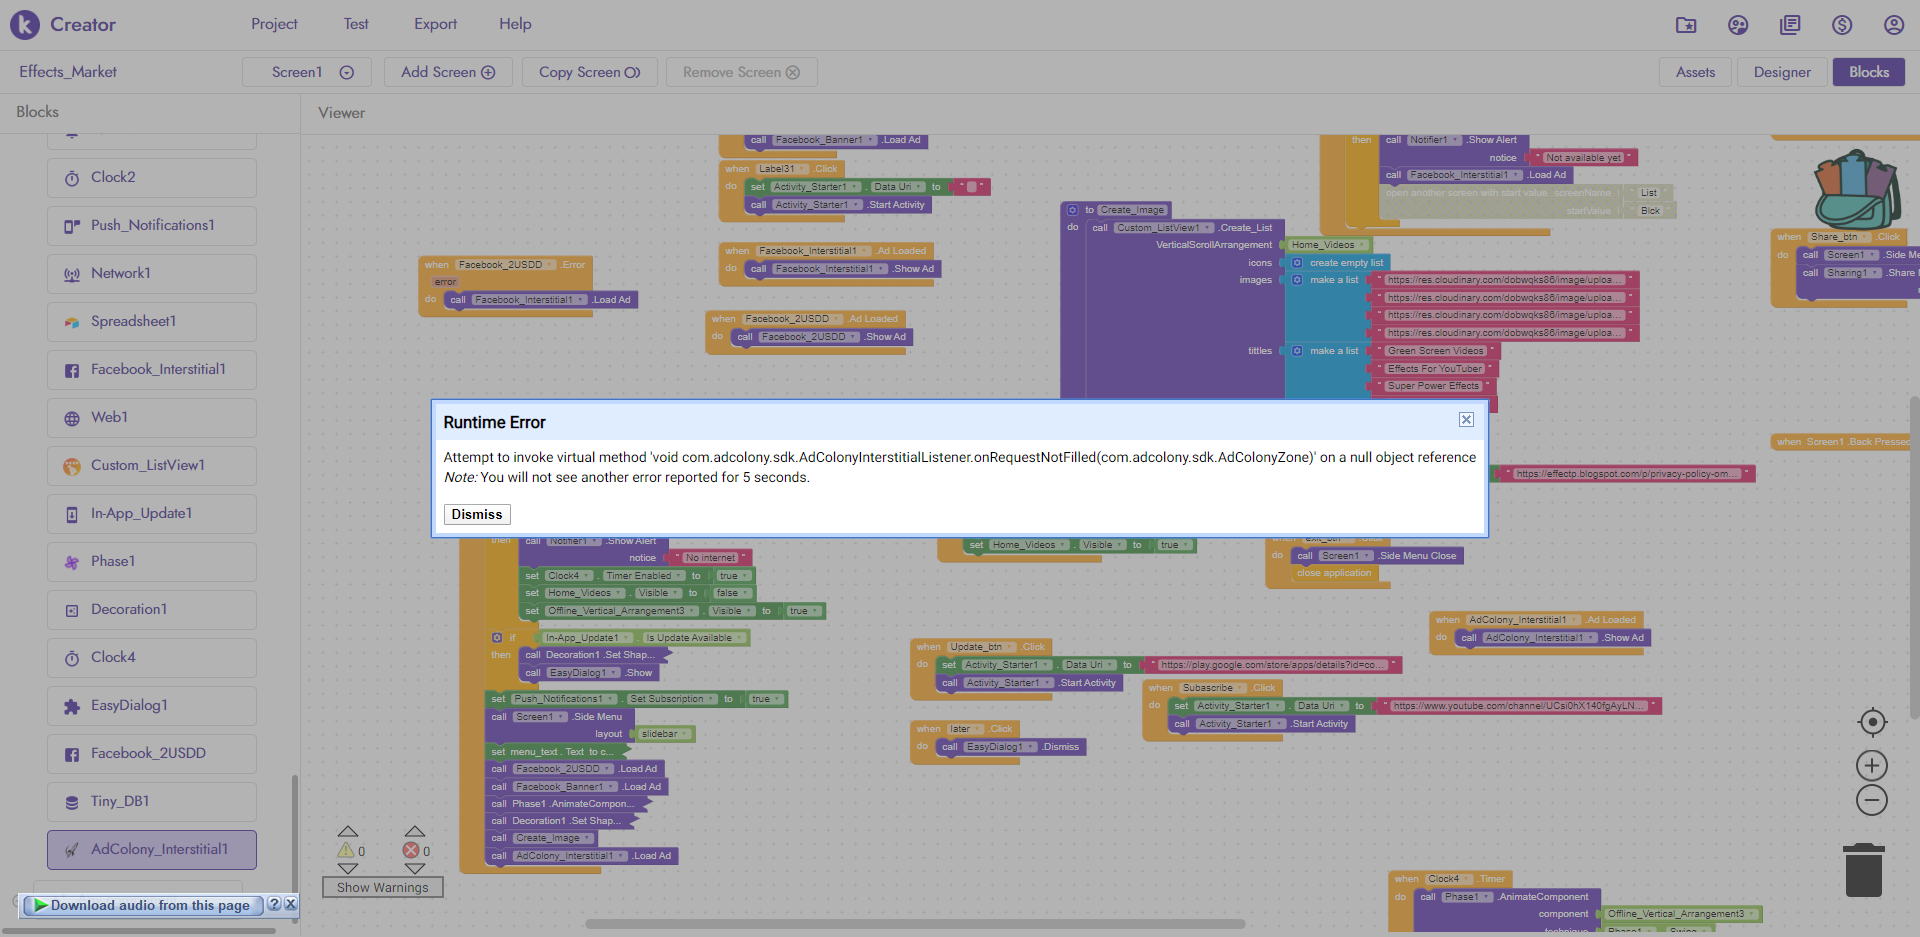Screen dimensions: 1920x937
Task: Zoom in on the blocks workspace
Action: [x=1872, y=766]
